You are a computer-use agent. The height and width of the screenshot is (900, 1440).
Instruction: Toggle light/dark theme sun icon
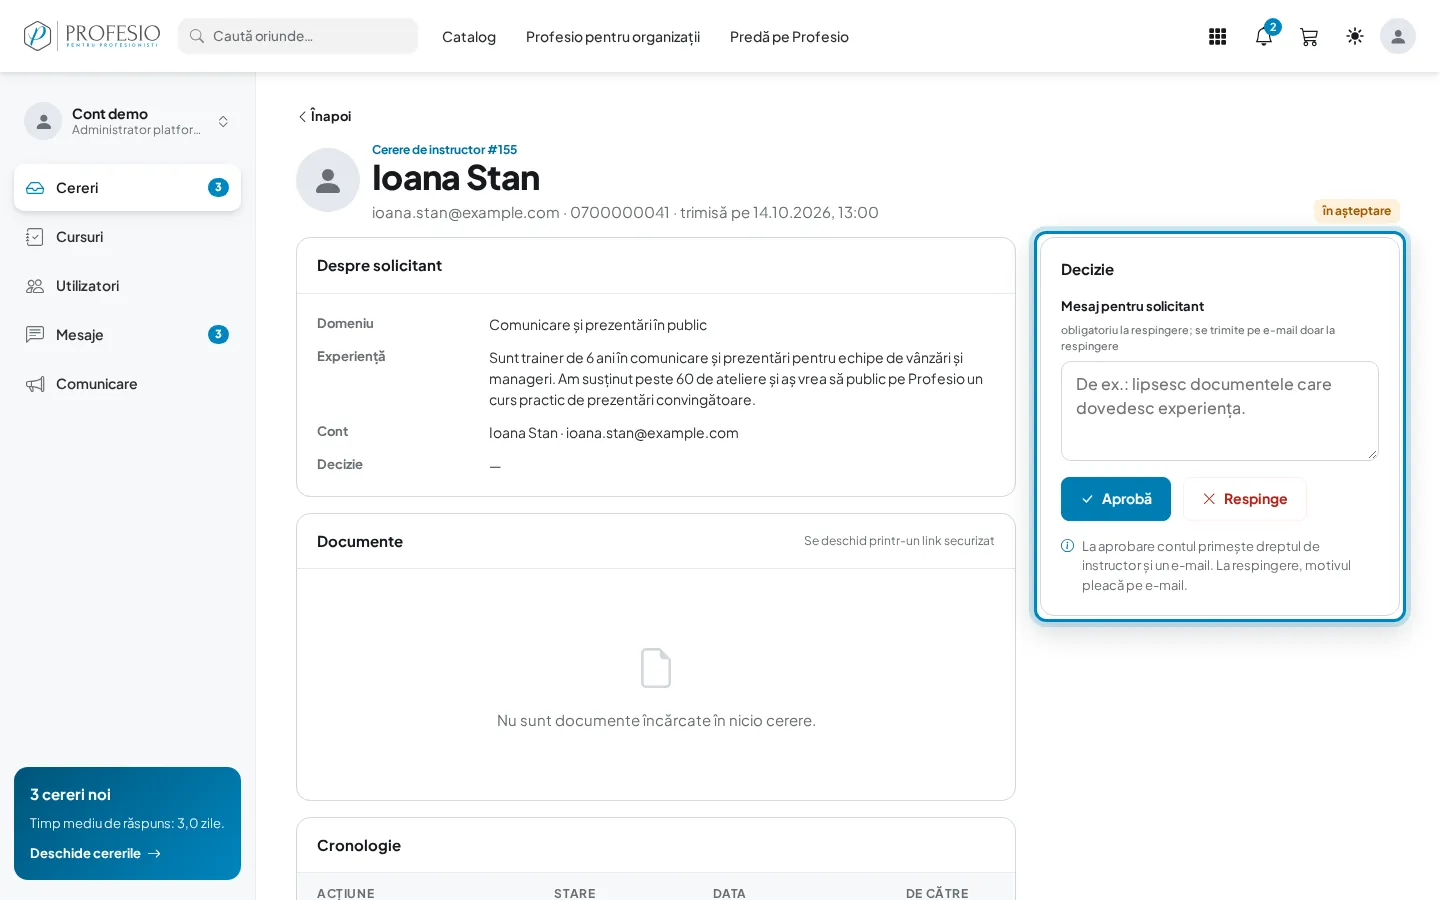point(1355,36)
